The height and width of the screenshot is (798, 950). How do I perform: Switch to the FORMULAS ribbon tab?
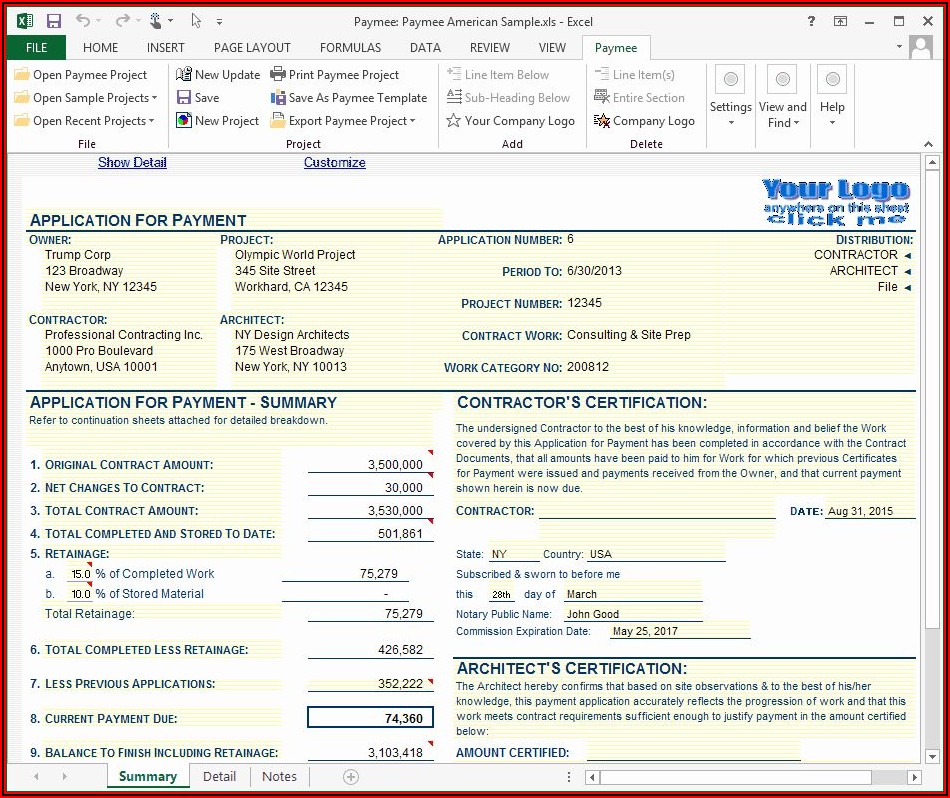[x=350, y=47]
